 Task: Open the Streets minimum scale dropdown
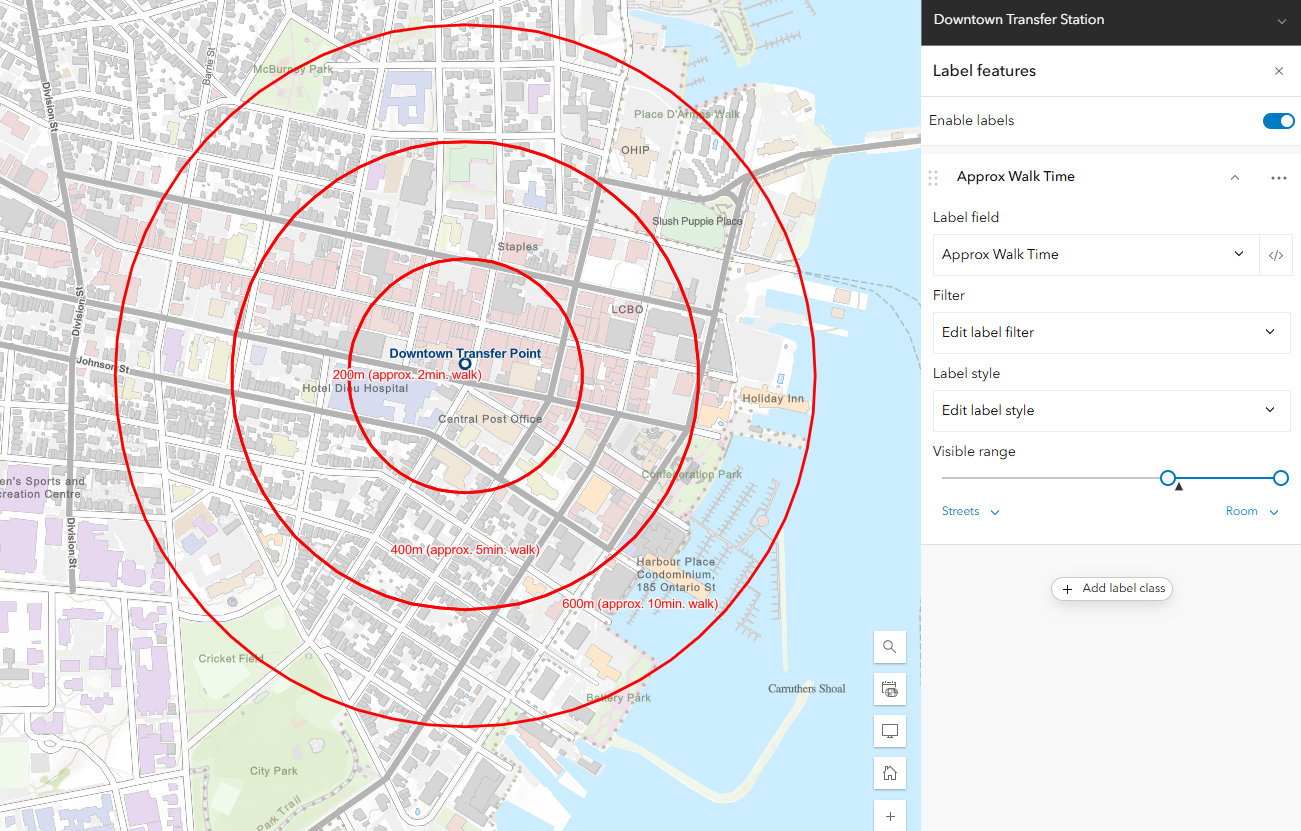(970, 511)
